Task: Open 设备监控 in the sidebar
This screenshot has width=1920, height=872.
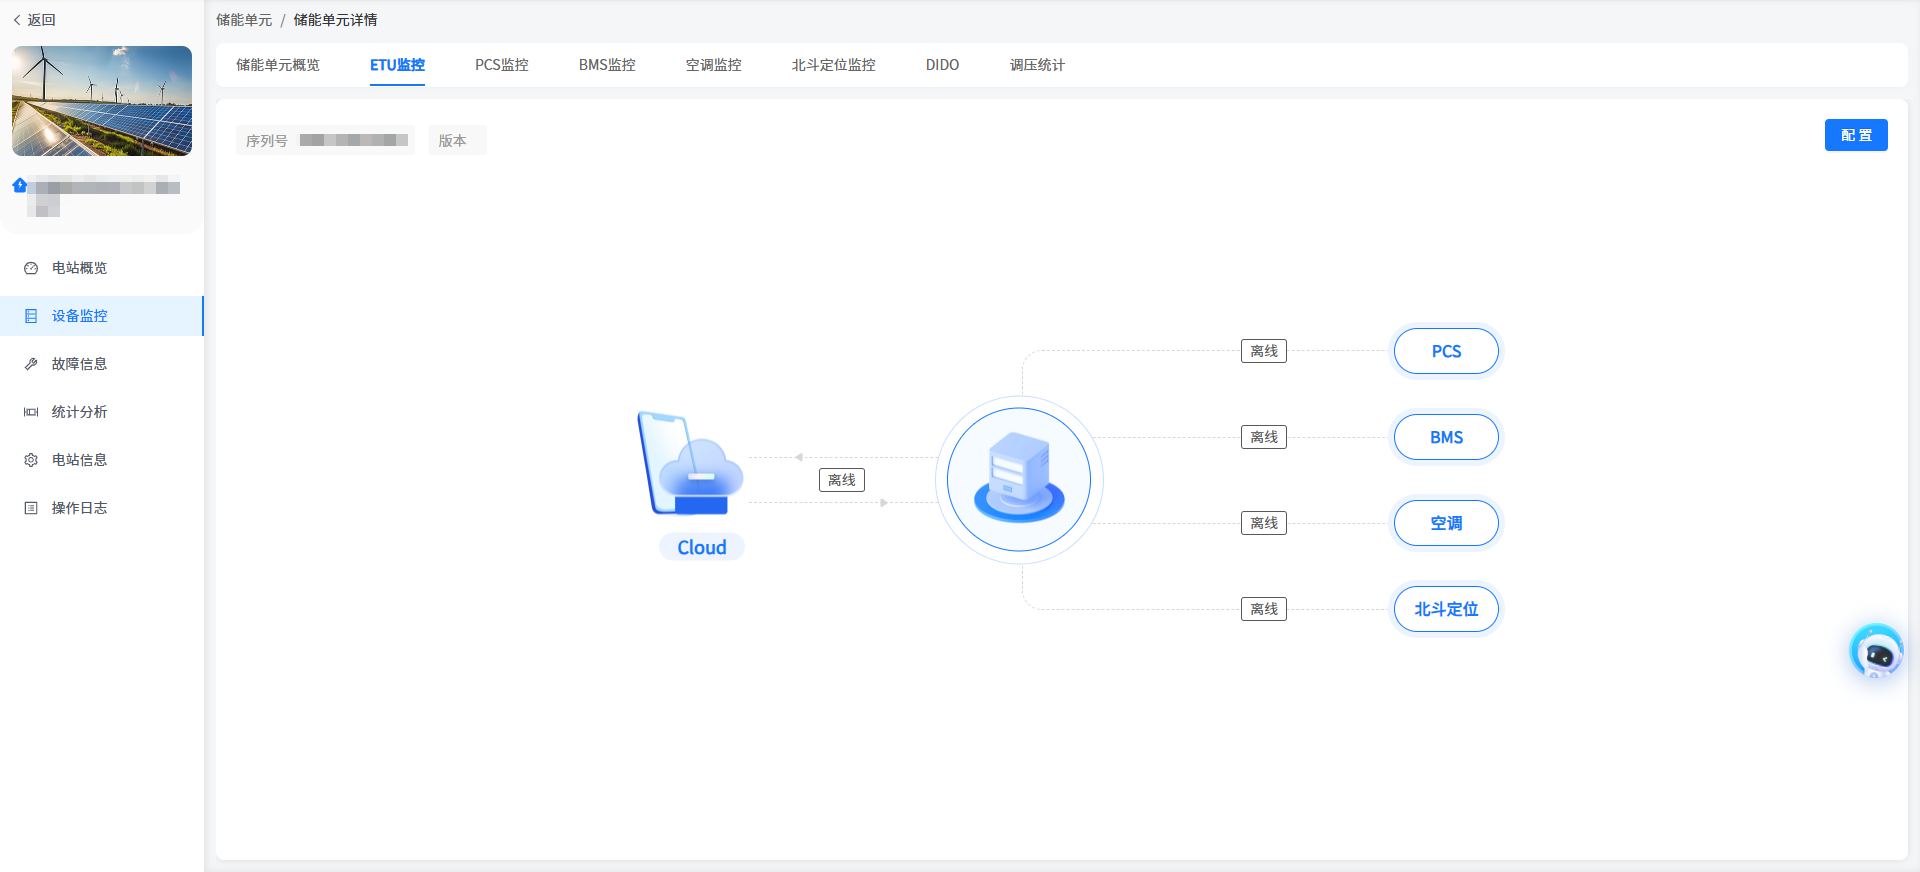Action: (x=80, y=316)
